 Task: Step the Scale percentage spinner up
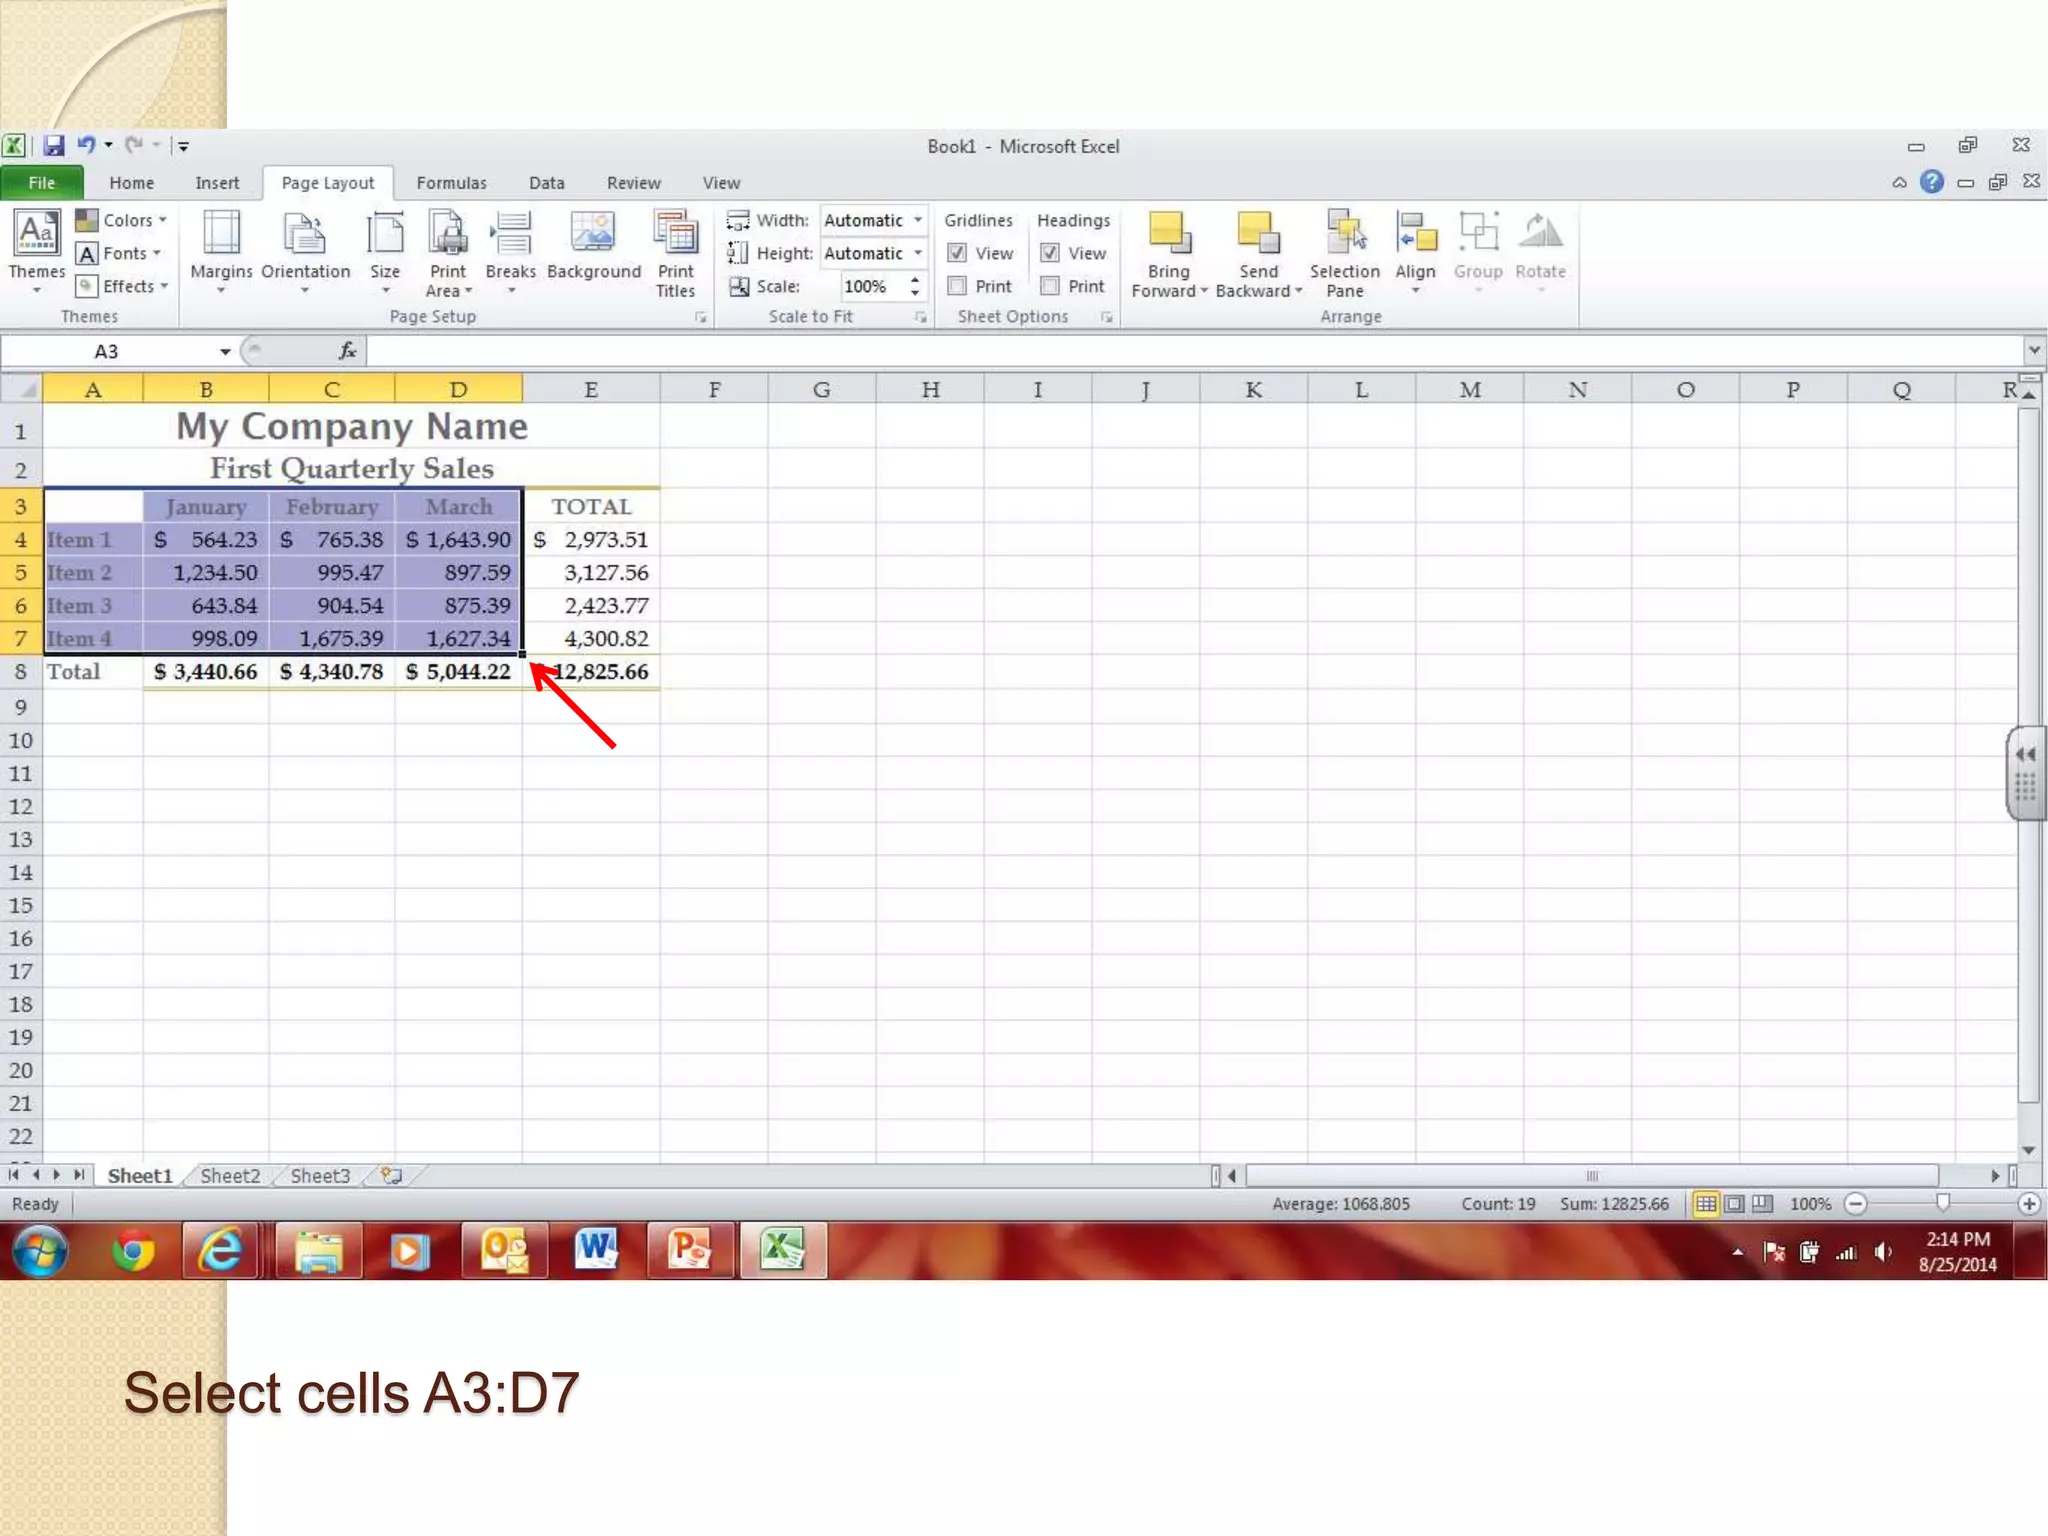[914, 280]
